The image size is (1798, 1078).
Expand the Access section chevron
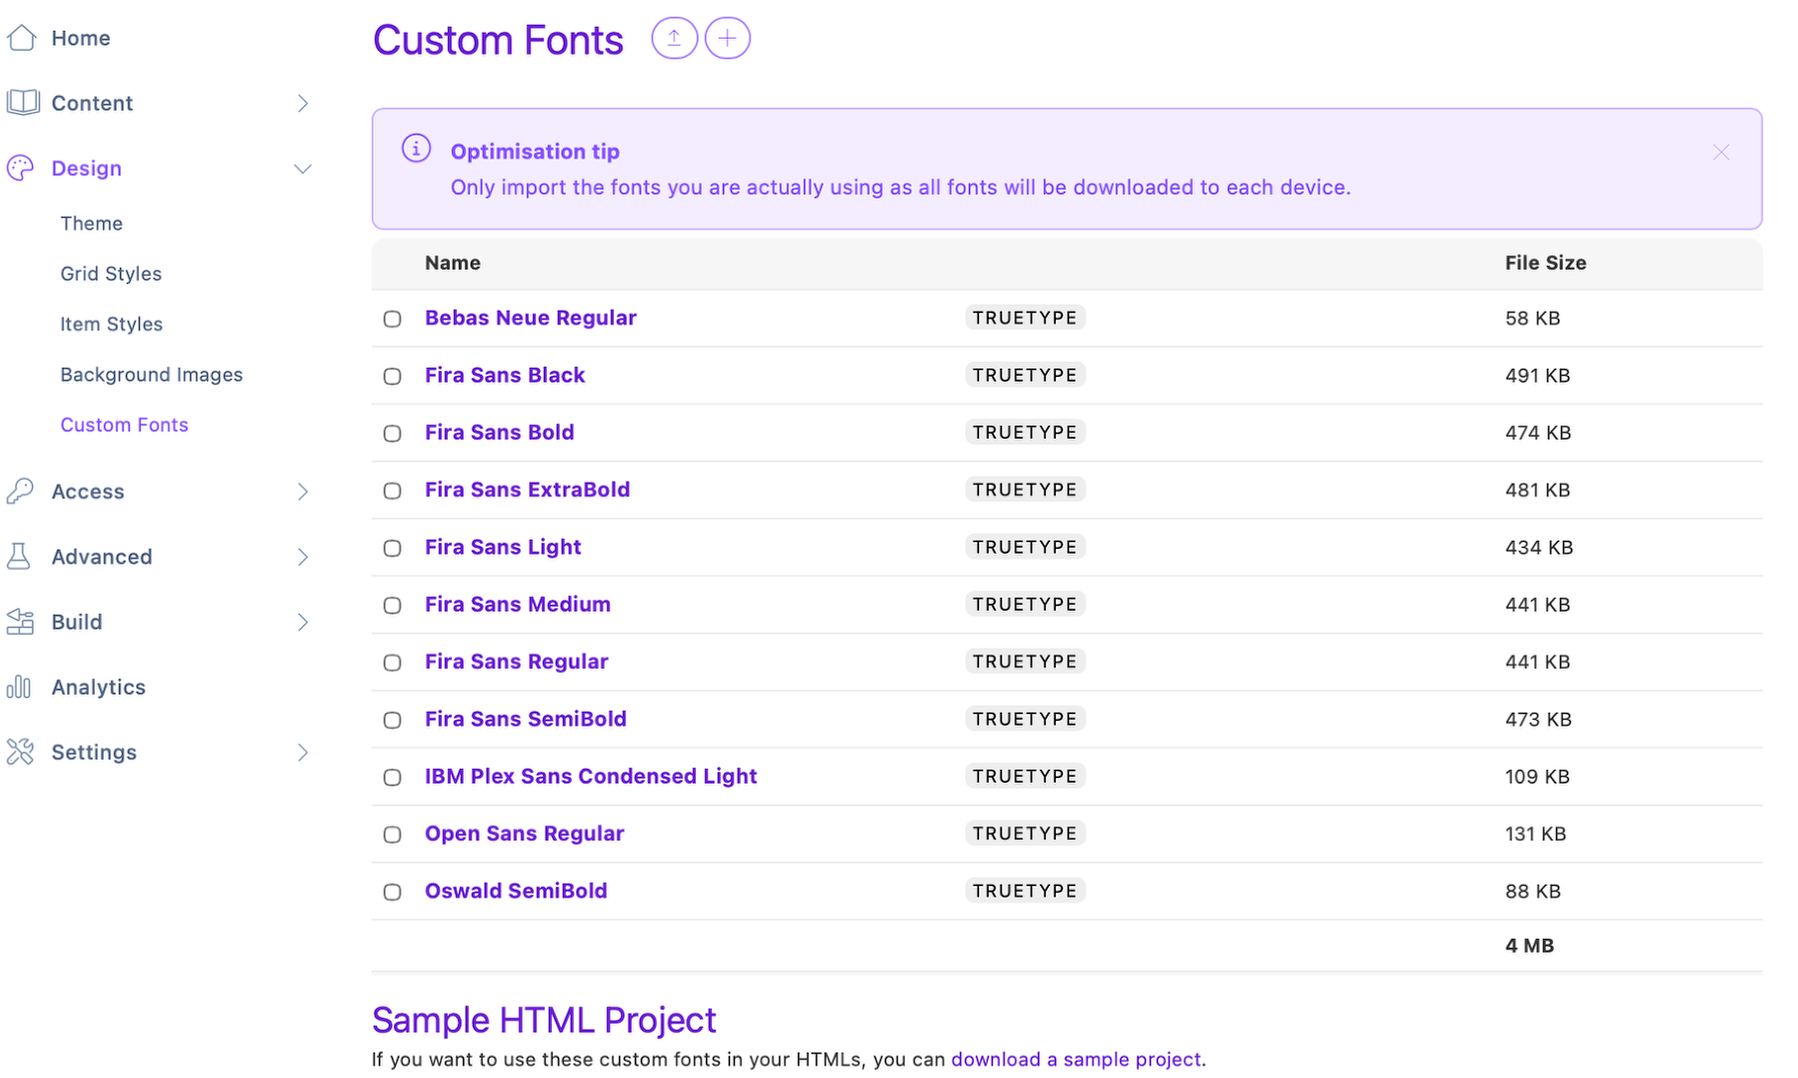(x=302, y=491)
